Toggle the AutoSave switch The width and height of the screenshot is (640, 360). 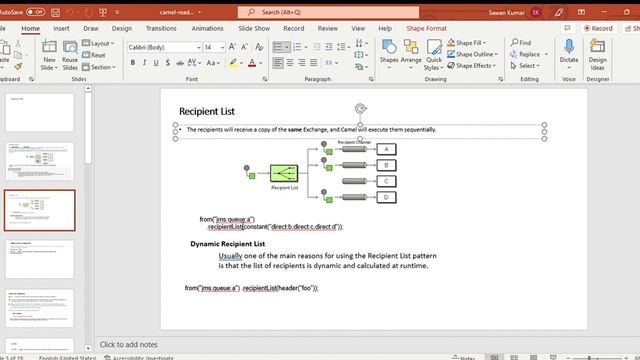(36, 12)
